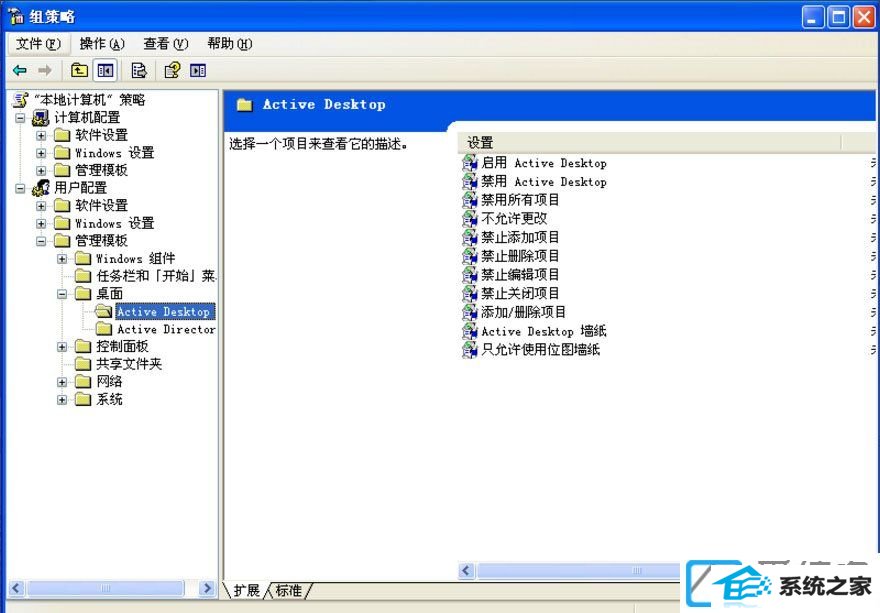The width and height of the screenshot is (880, 613).
Task: Click the policy icon beside 添加/删除项目
Action: 469,312
